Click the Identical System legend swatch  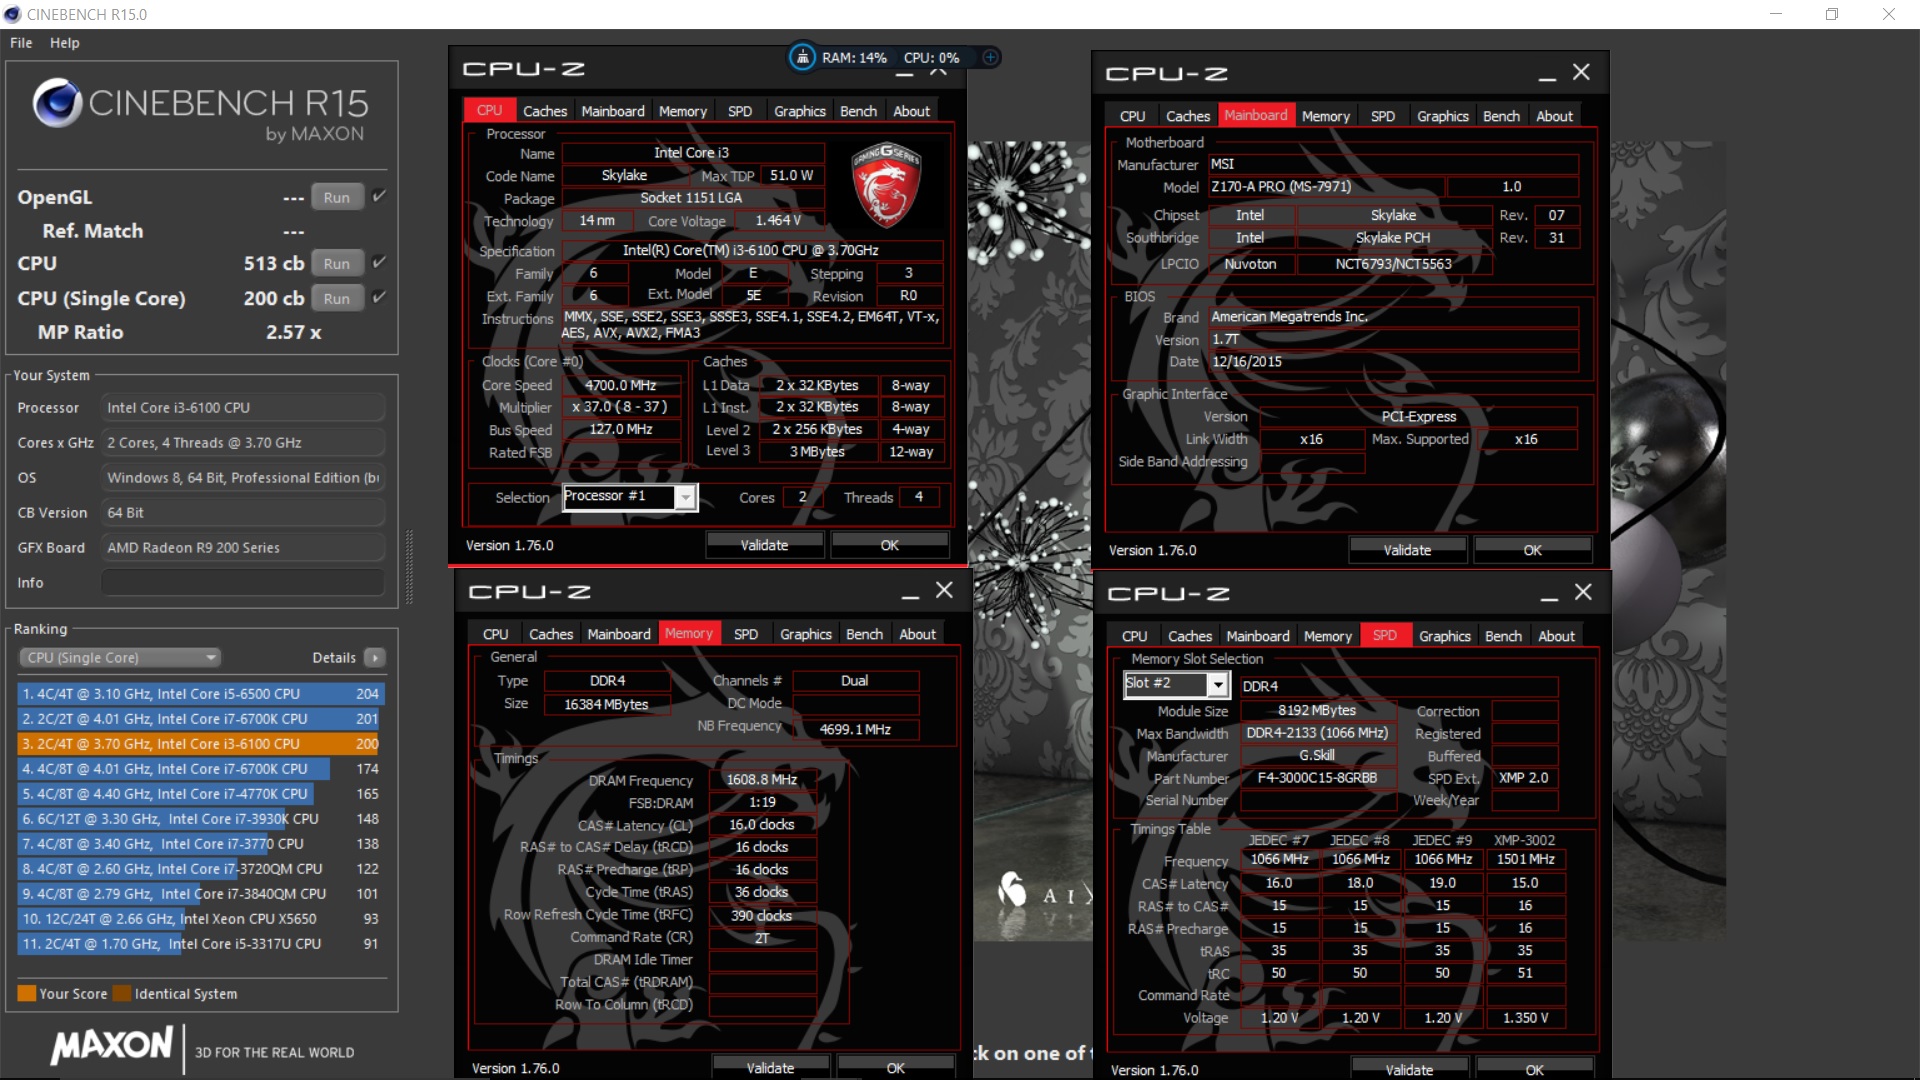pyautogui.click(x=122, y=993)
